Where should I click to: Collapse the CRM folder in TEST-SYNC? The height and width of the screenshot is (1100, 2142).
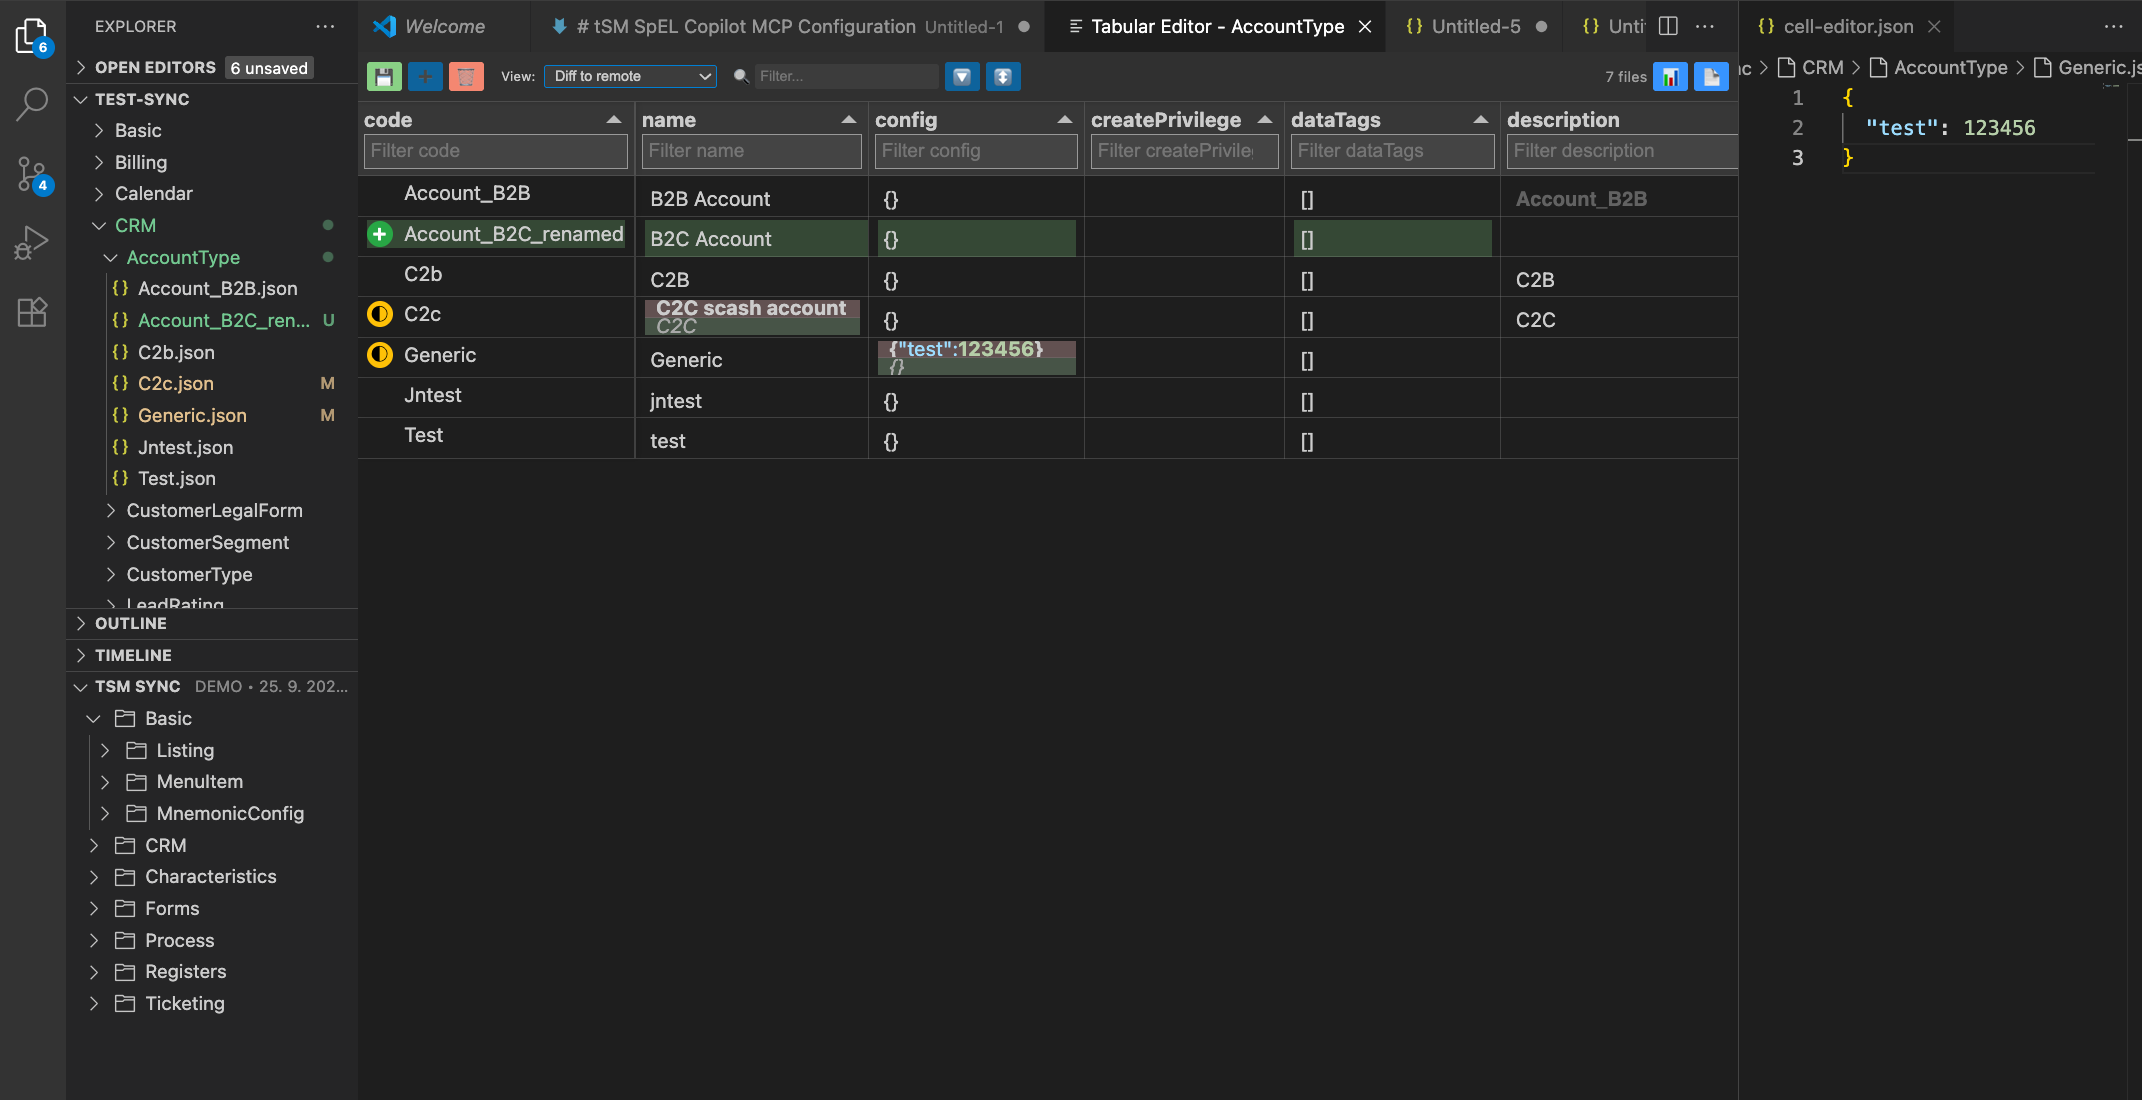click(135, 225)
